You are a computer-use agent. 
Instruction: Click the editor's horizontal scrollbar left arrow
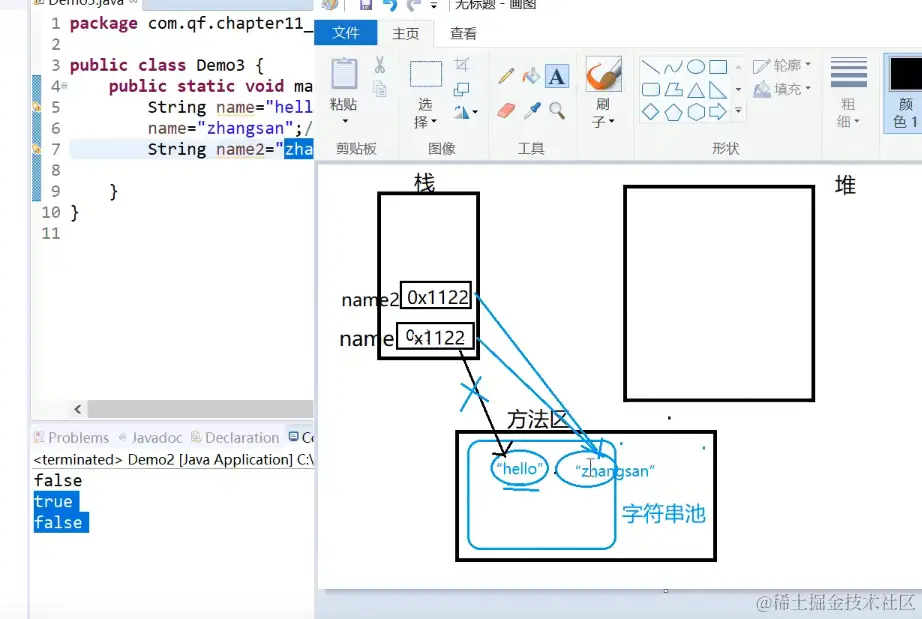[x=78, y=409]
